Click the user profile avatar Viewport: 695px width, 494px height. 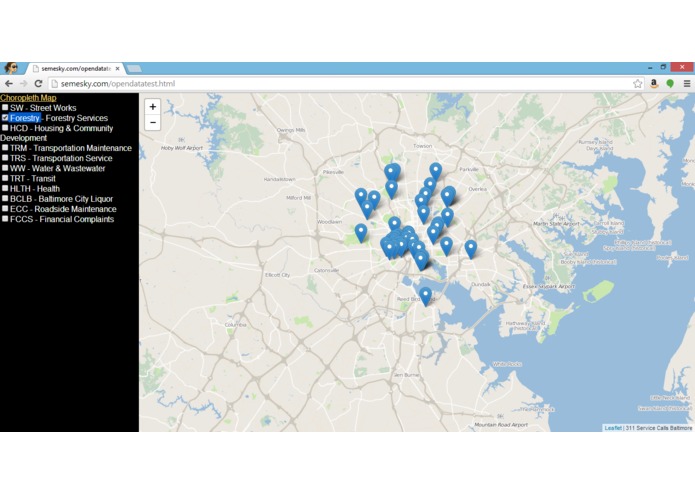[x=11, y=68]
